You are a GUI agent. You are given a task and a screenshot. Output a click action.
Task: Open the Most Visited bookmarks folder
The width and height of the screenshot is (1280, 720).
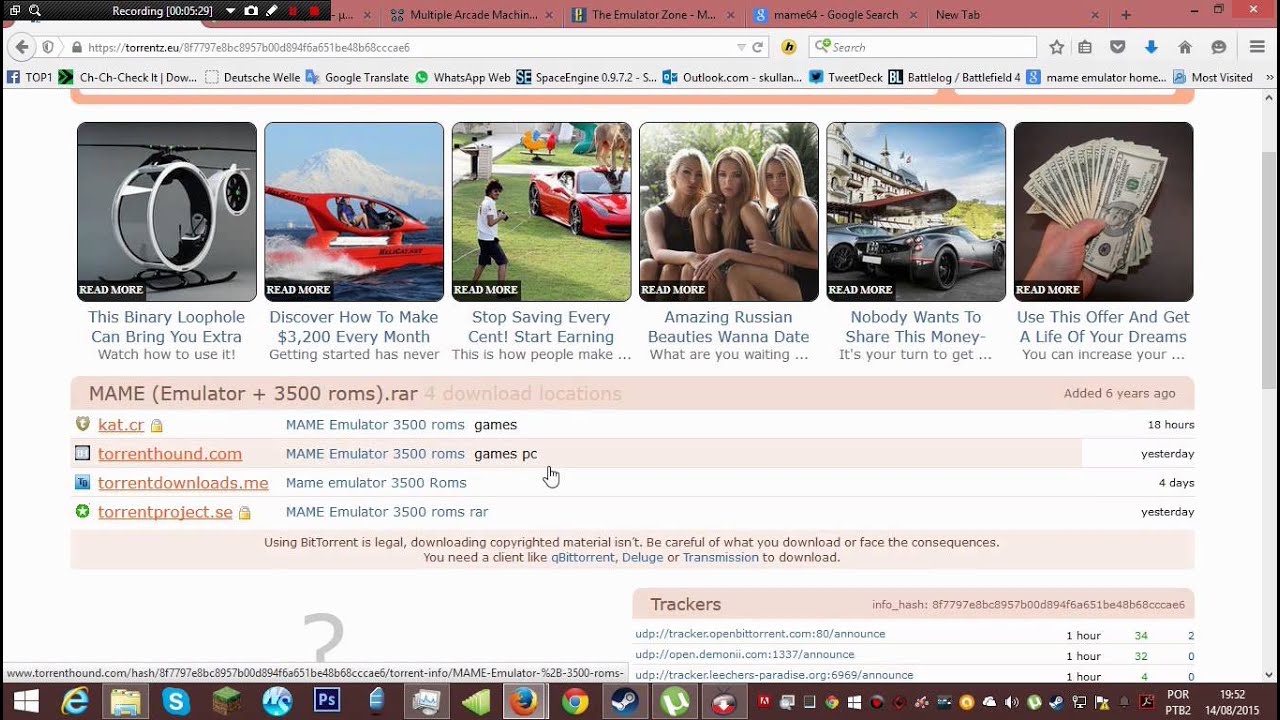coord(1213,77)
